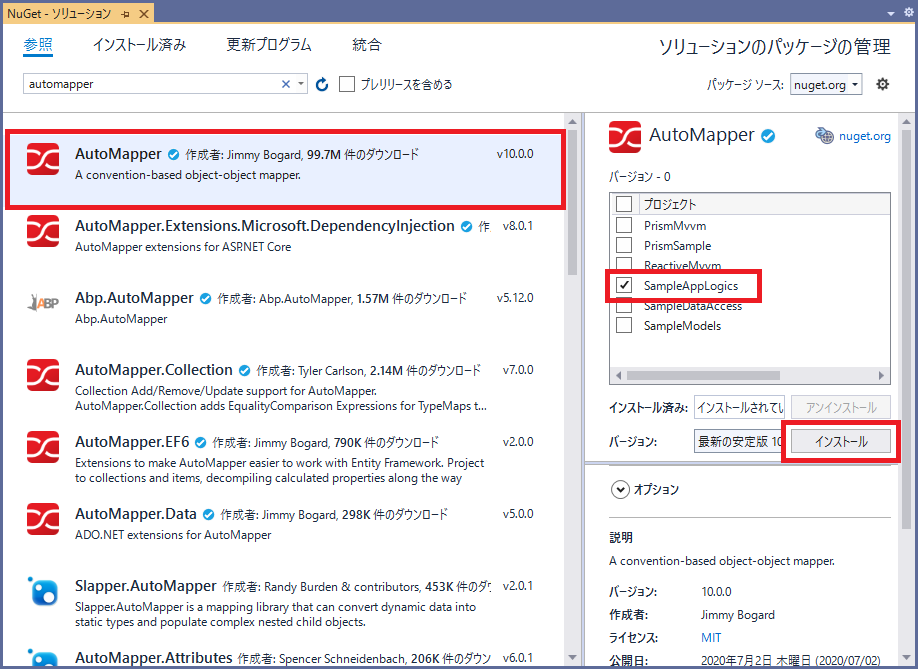Click the large AutoMapper logo in details pane
This screenshot has width=918, height=669.
click(625, 136)
